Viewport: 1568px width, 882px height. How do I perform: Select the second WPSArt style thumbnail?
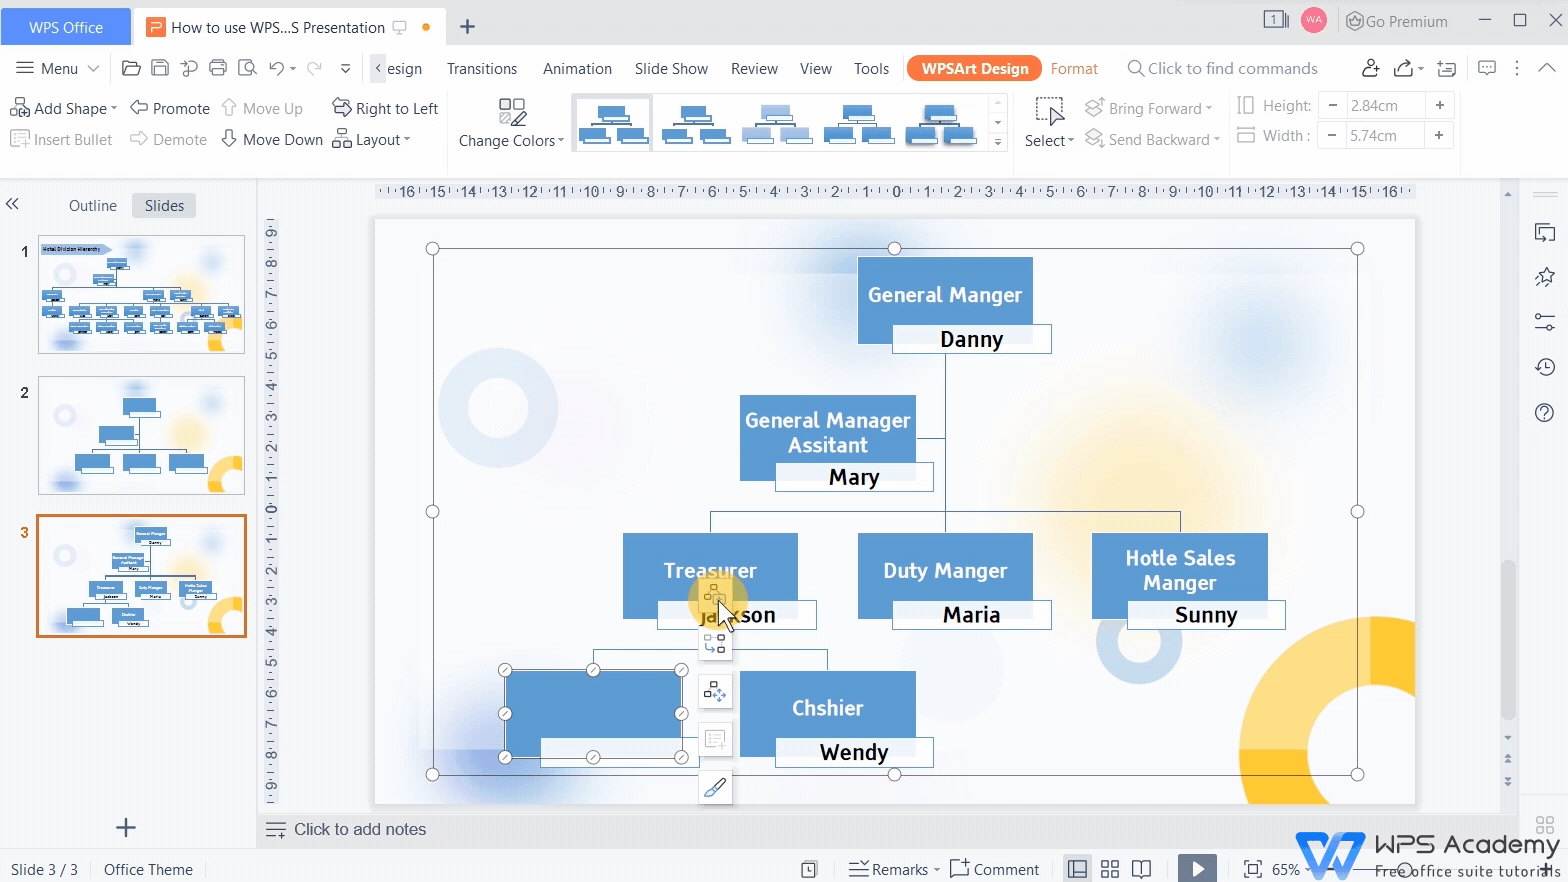[x=696, y=123]
